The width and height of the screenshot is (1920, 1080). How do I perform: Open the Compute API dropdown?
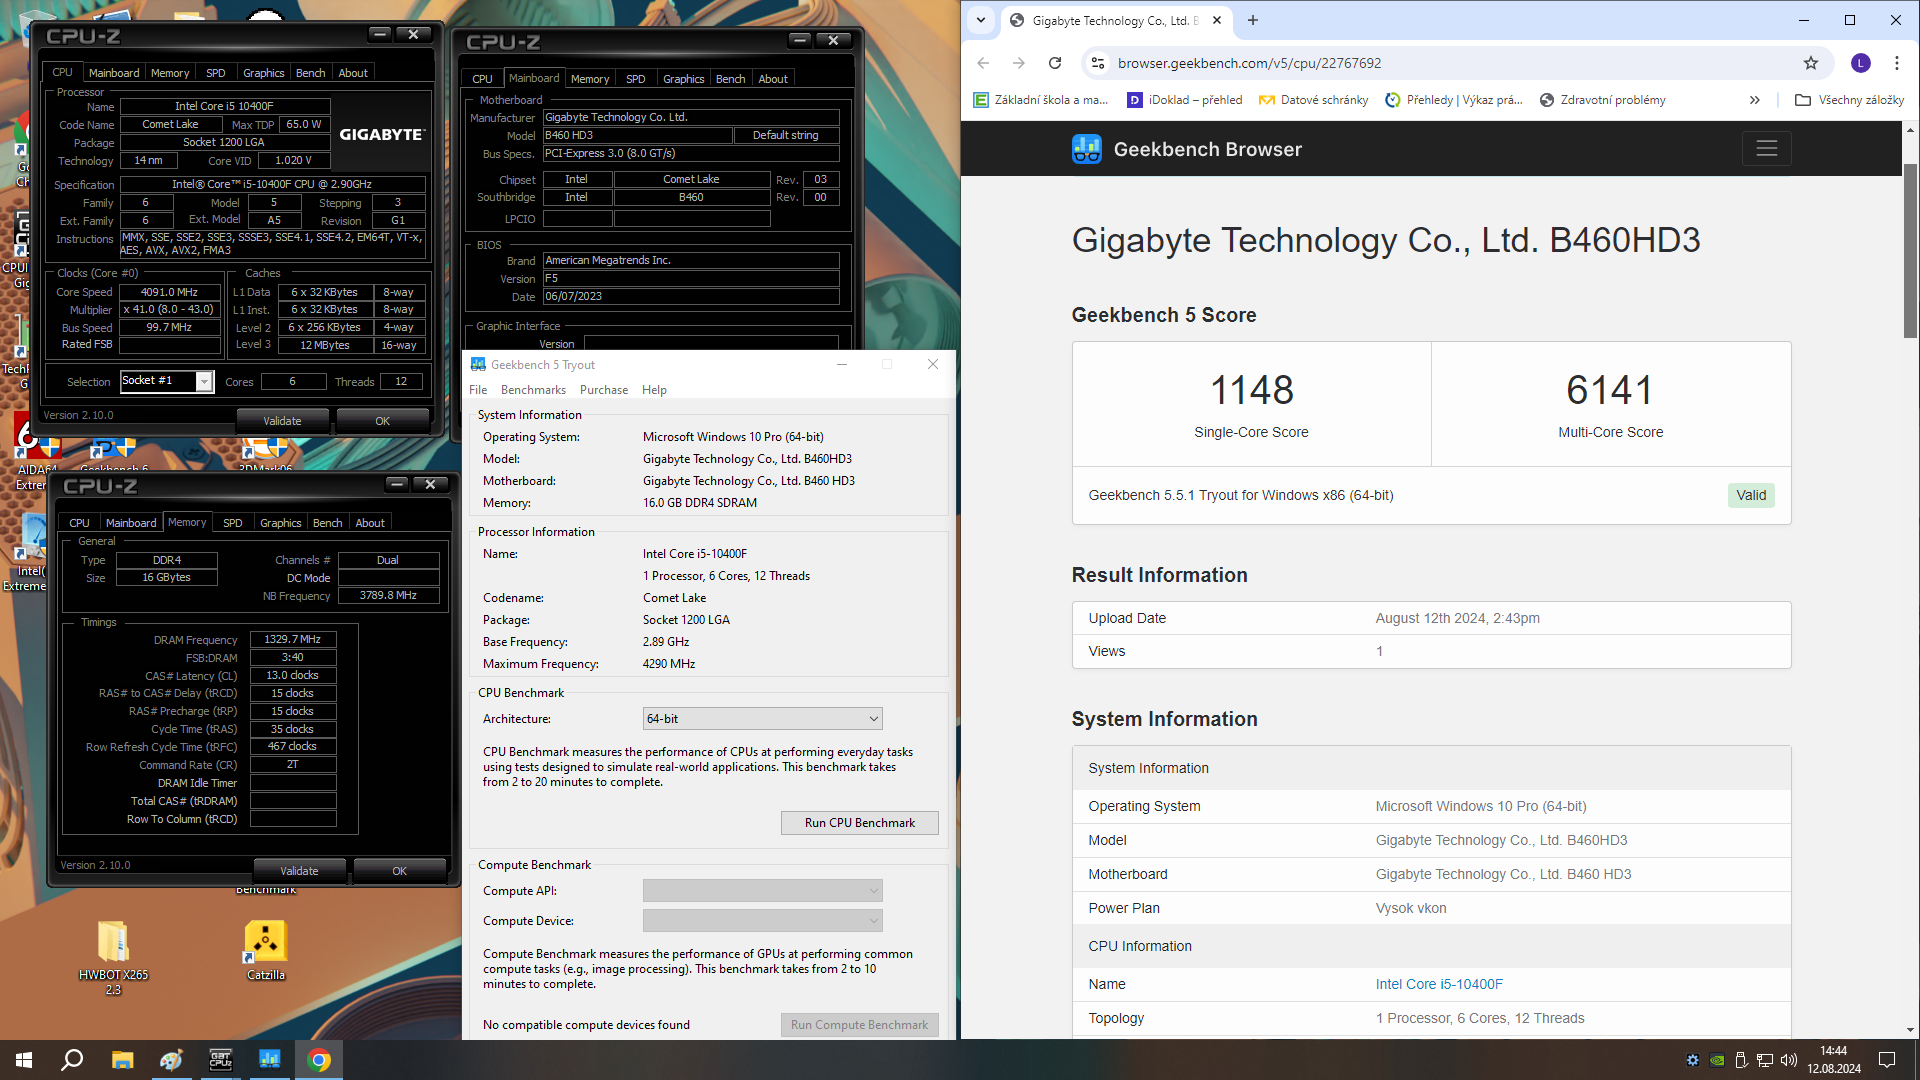(763, 890)
